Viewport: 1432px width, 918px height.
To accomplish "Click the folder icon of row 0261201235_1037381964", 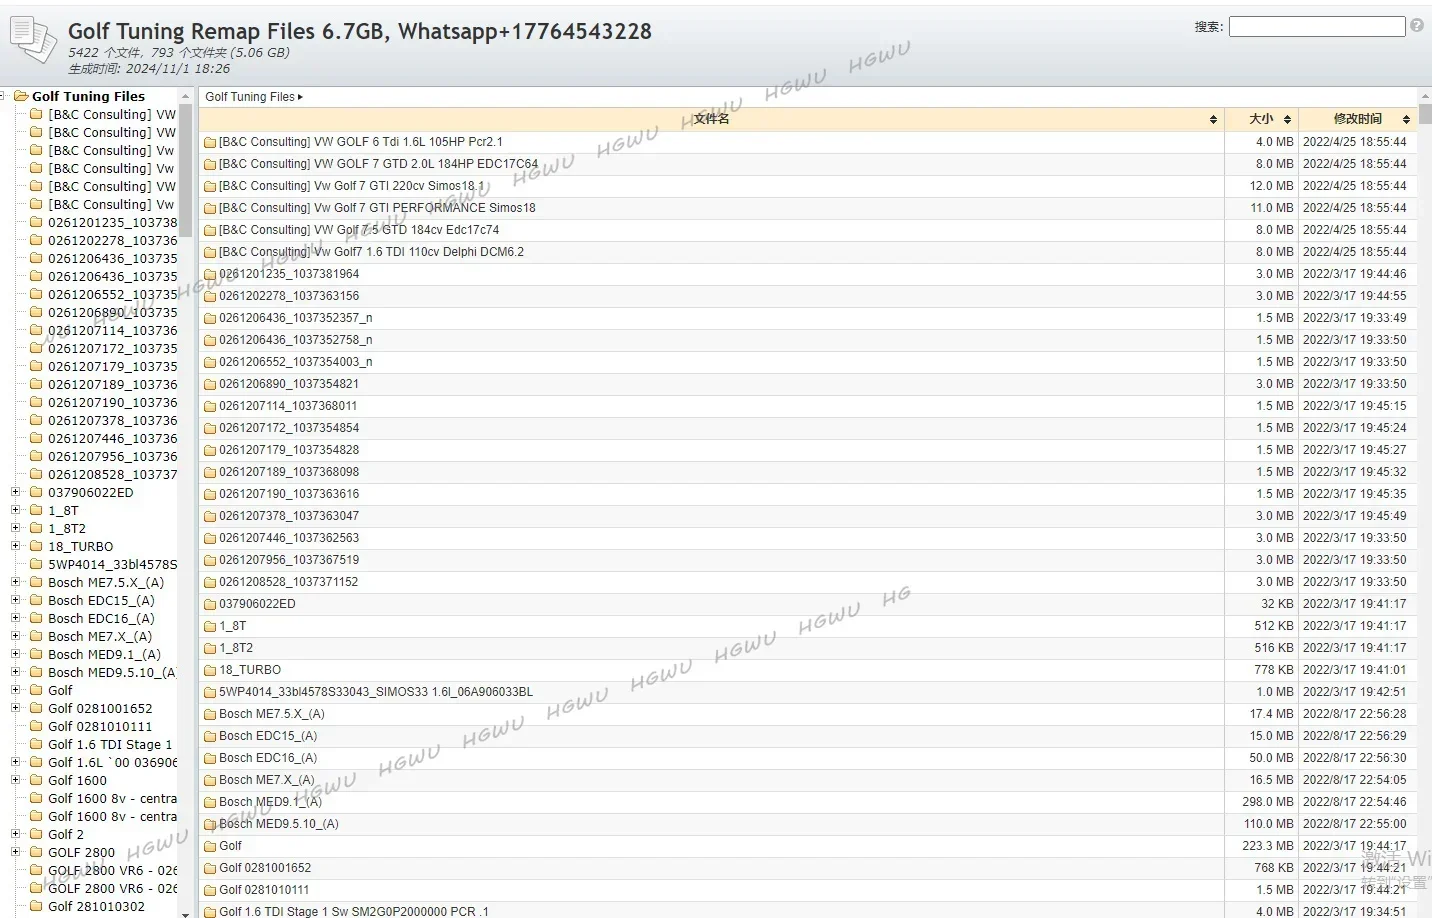I will point(210,274).
